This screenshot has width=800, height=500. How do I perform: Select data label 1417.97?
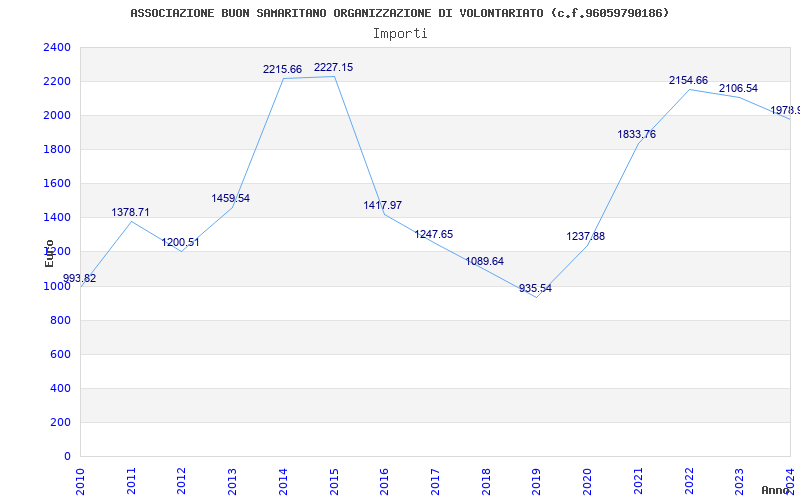tap(383, 205)
